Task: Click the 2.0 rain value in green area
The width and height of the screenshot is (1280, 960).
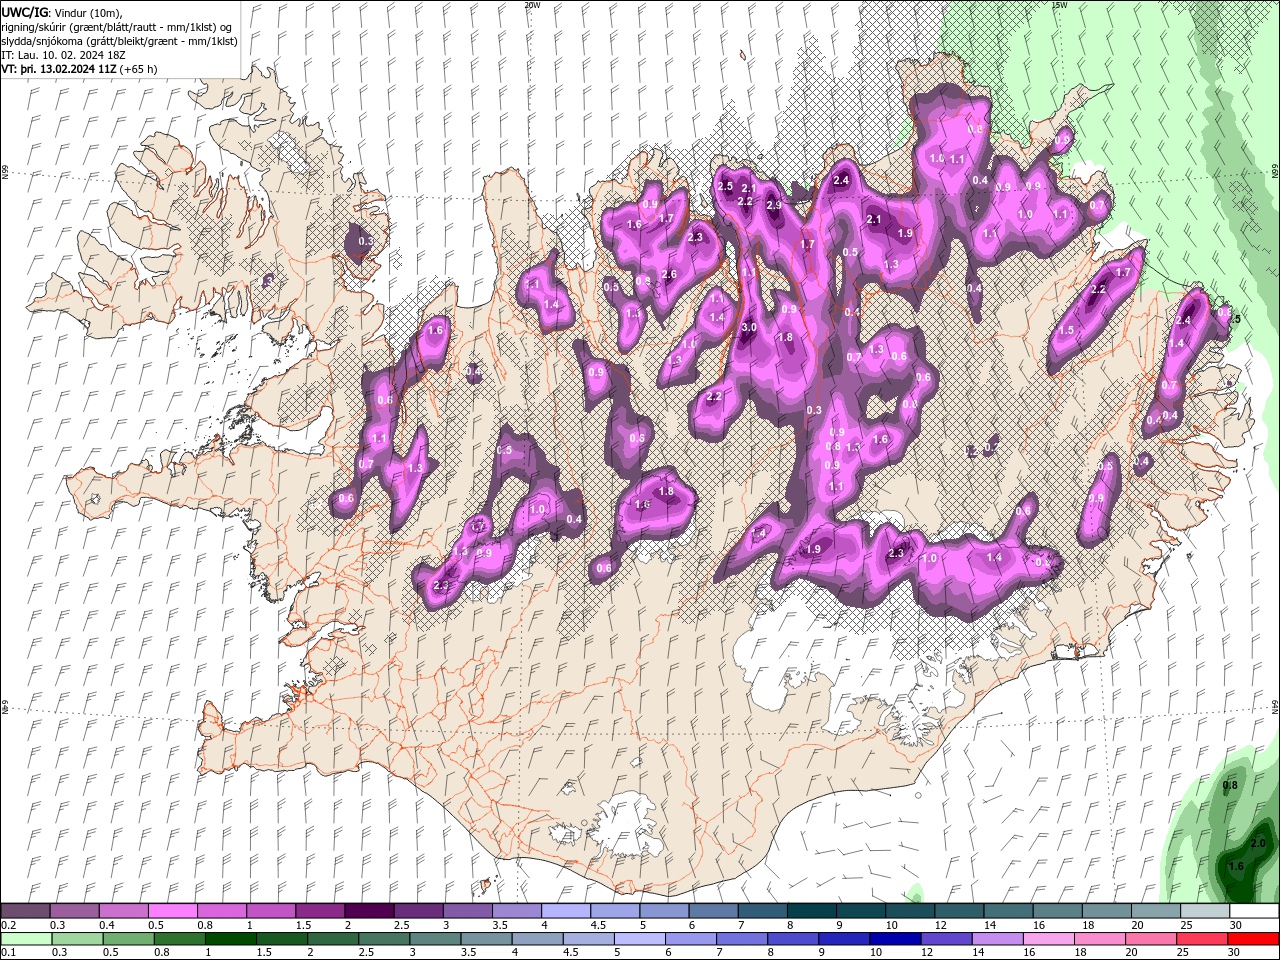Action: tap(1259, 844)
